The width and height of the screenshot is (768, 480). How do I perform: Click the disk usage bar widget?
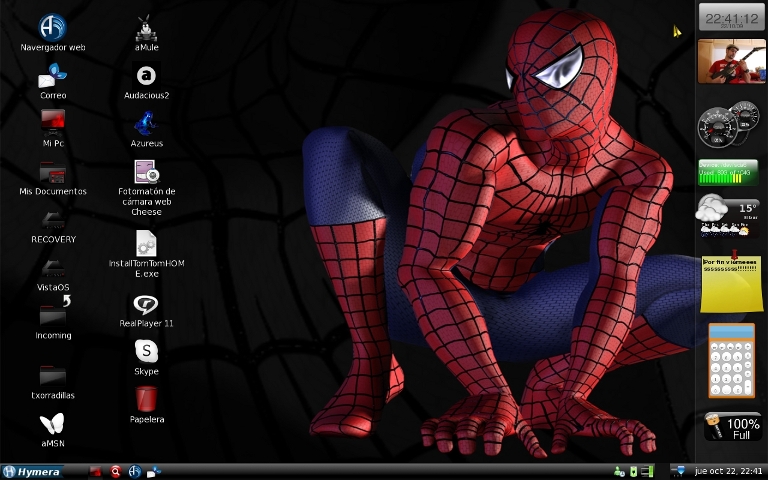coord(728,172)
